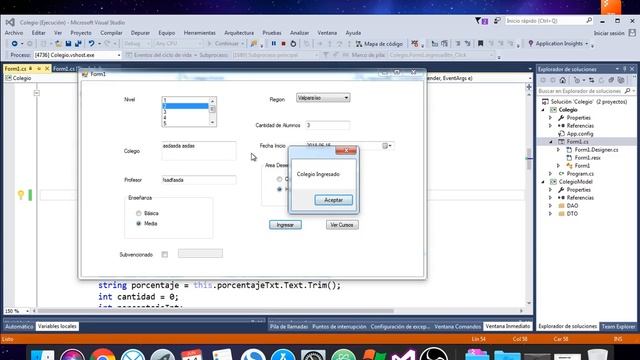This screenshot has width=640, height=360.
Task: Click the Profesor text field
Action: (x=199, y=180)
